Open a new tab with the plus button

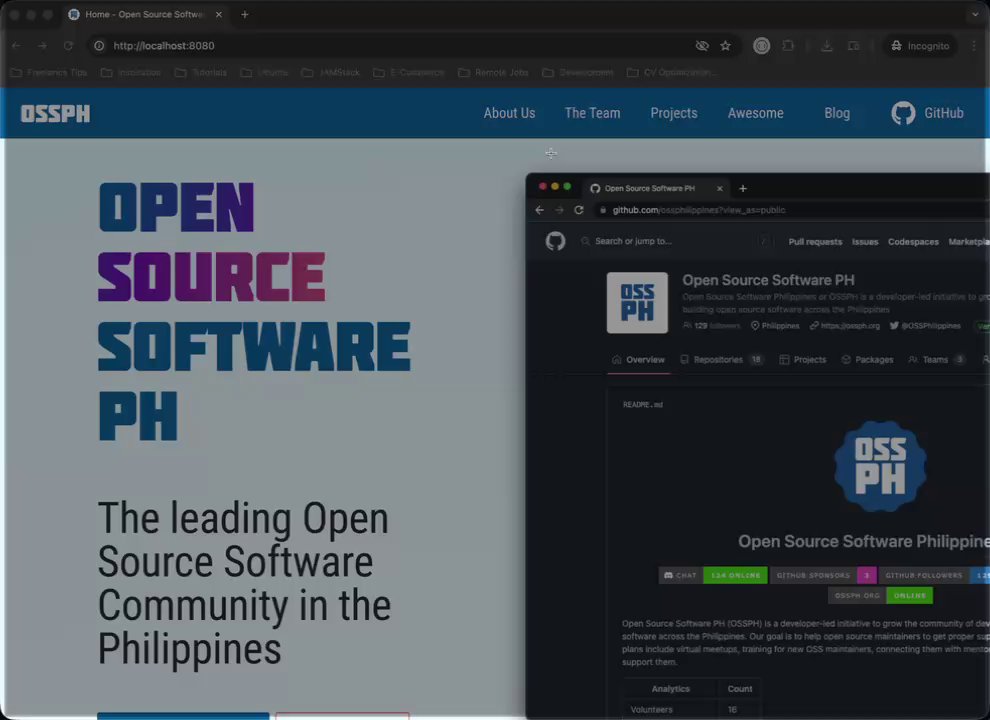245,14
